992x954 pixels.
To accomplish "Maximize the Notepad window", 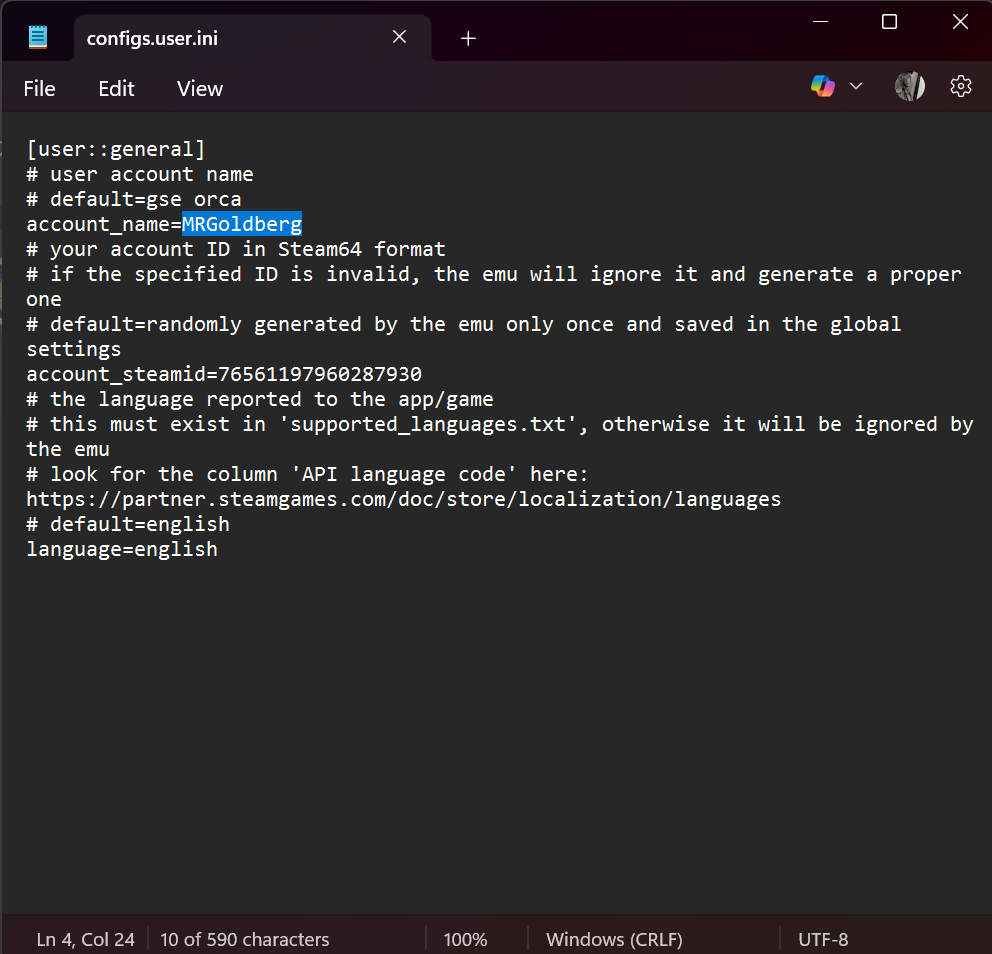I will click(890, 22).
